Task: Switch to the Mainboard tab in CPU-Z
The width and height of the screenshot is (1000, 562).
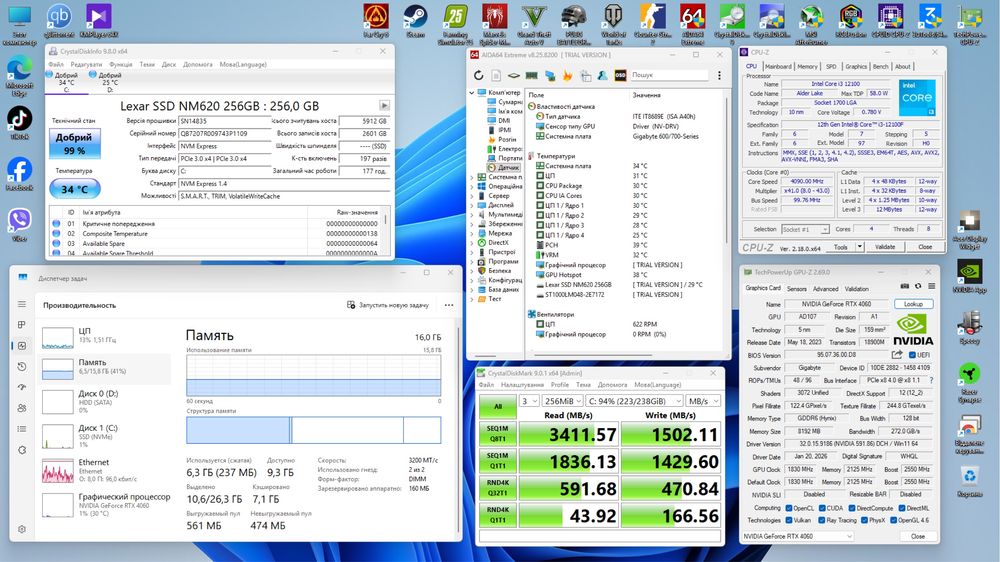Action: [x=778, y=66]
